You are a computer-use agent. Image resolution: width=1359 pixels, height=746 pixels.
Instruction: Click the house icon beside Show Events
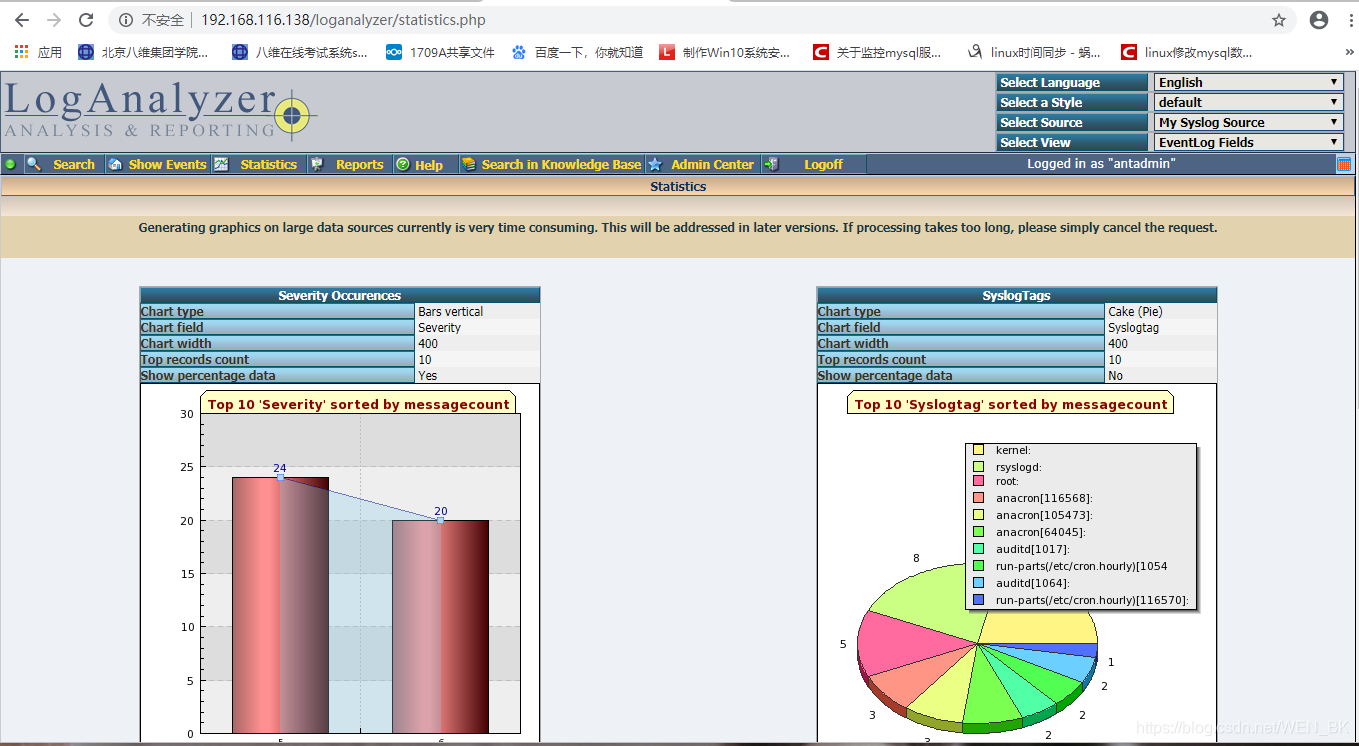[115, 164]
